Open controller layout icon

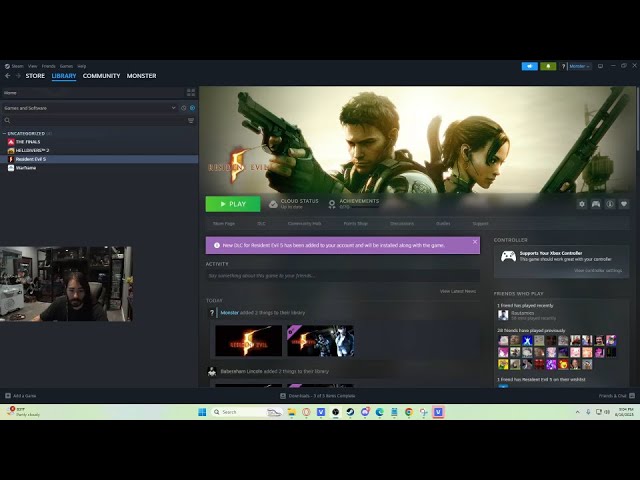596,204
